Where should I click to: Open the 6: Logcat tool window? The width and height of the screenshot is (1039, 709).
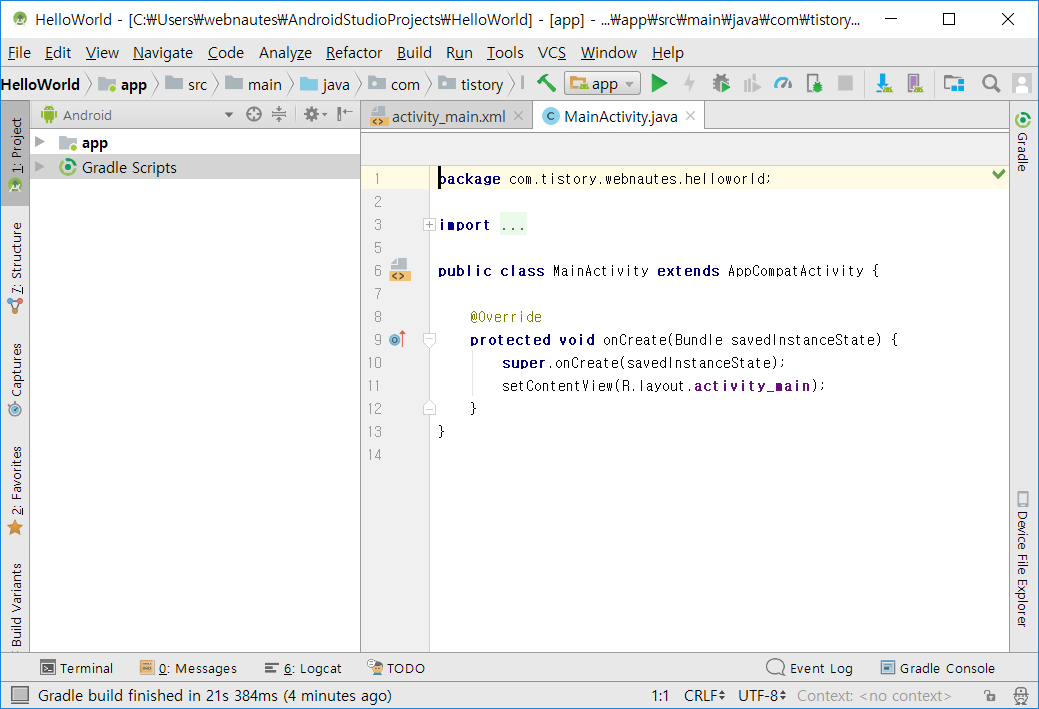coord(303,668)
